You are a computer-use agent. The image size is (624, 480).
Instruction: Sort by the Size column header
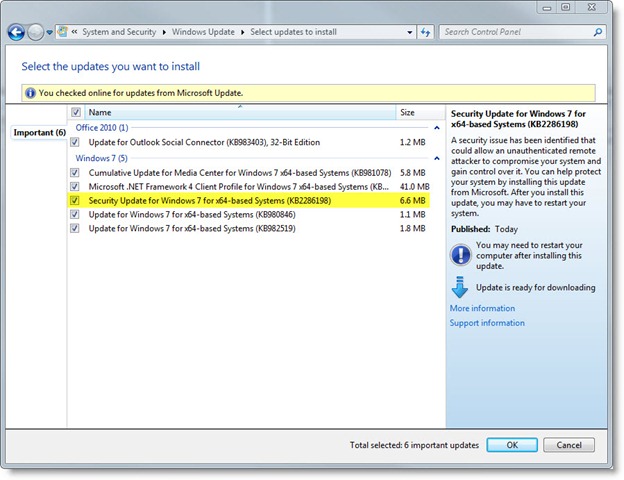[x=420, y=113]
